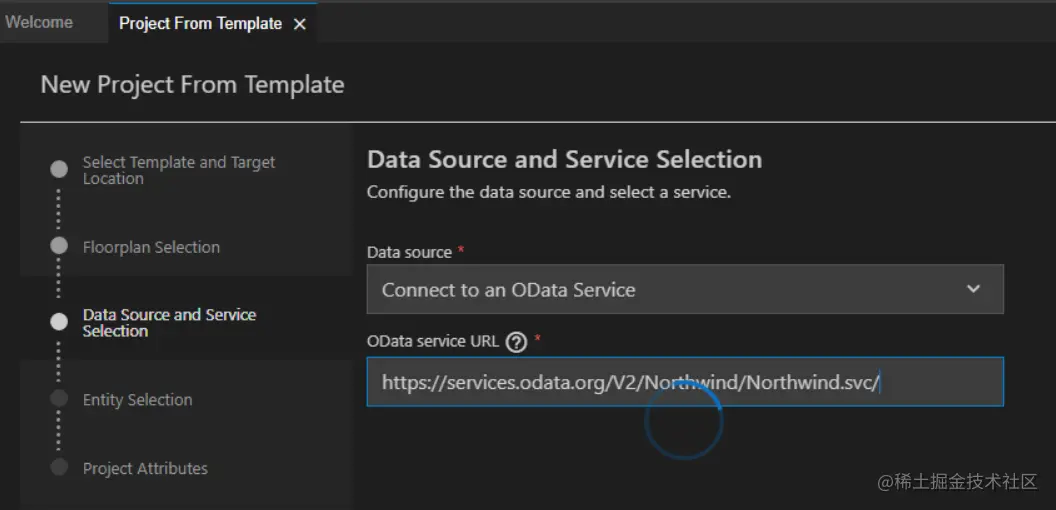The image size is (1056, 510).
Task: Go to Select Template and Target Location step
Action: [x=178, y=170]
